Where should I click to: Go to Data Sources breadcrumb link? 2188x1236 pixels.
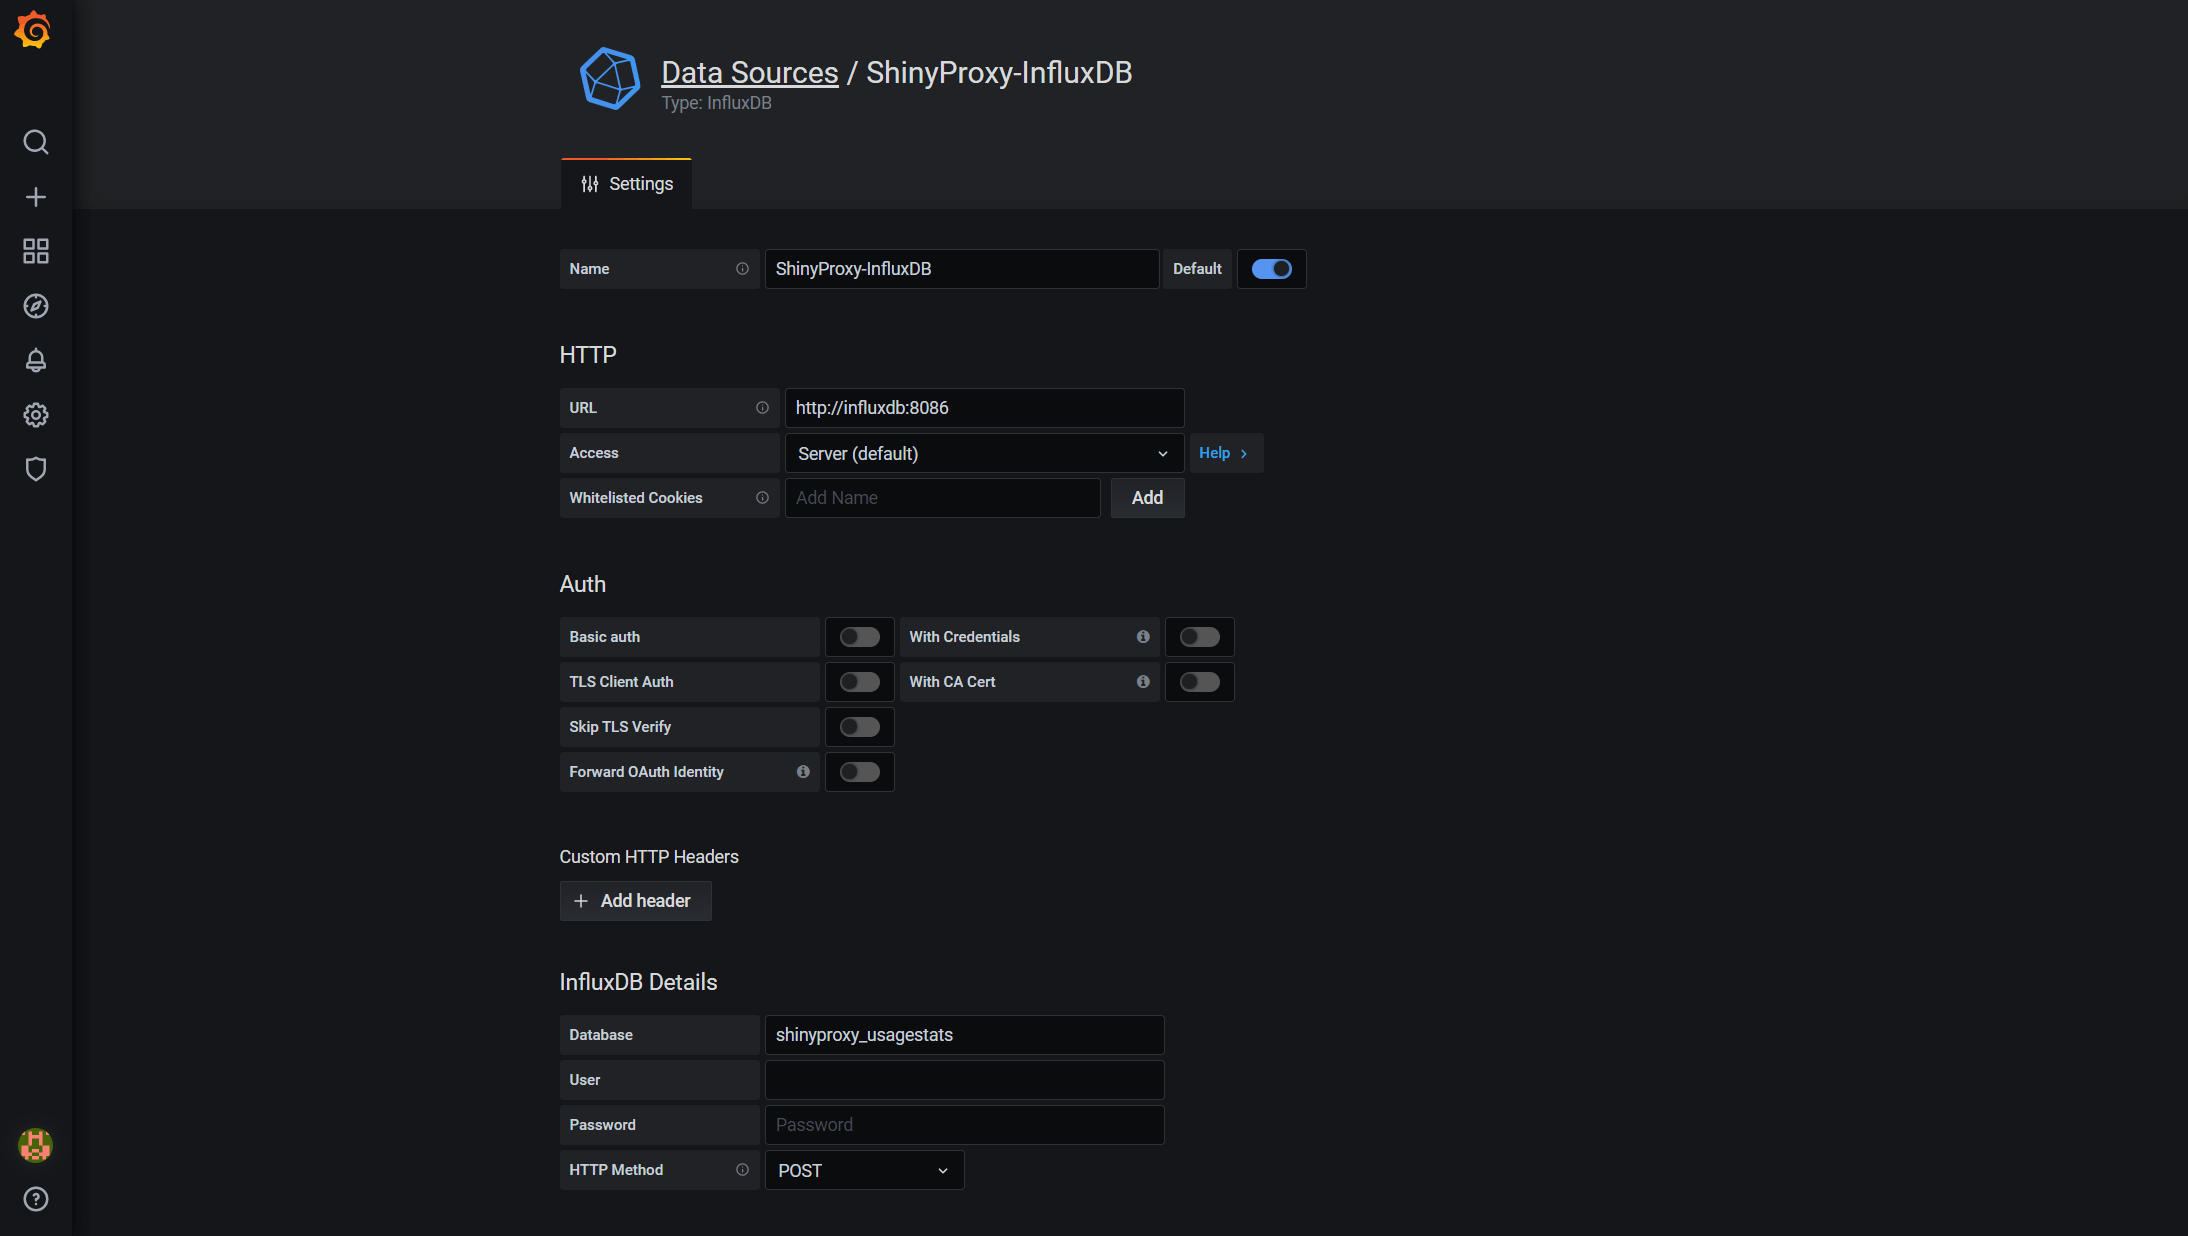tap(750, 72)
